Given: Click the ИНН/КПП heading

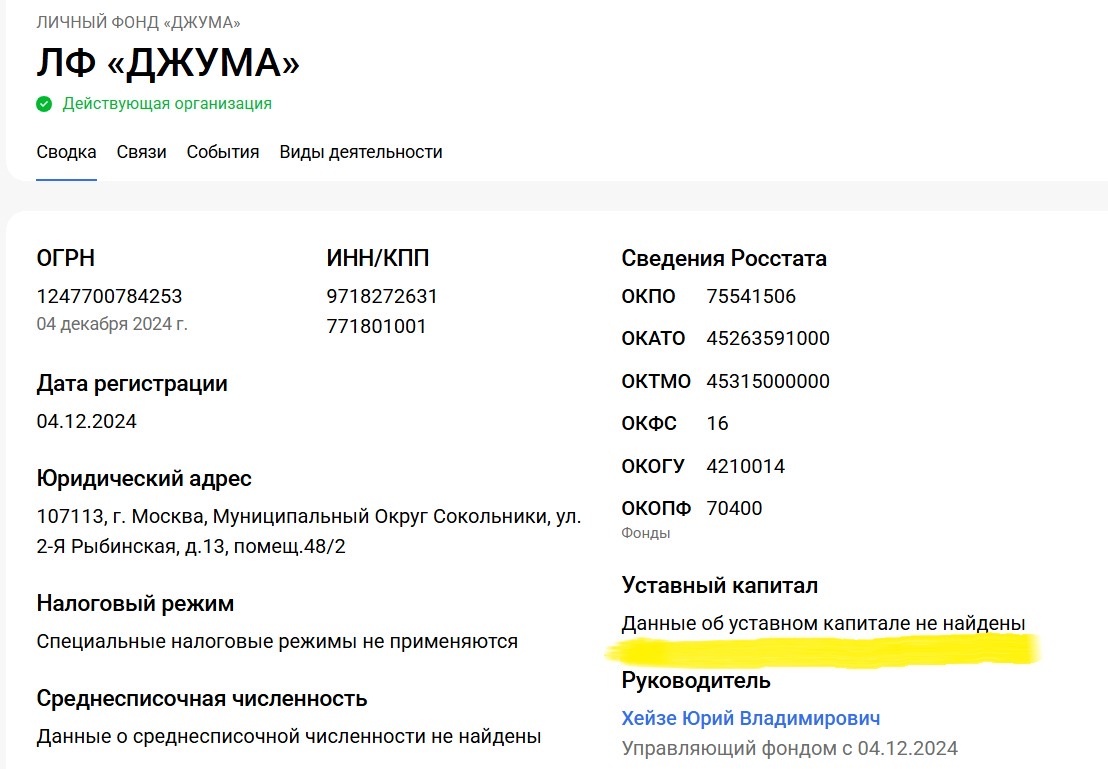Looking at the screenshot, I should point(378,259).
